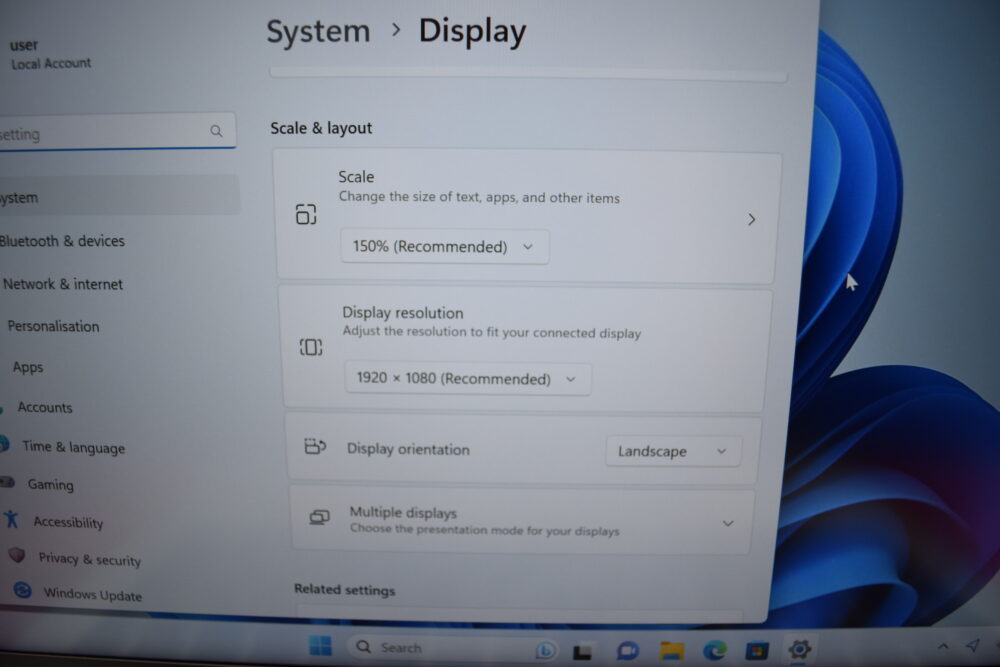1000x667 pixels.
Task: Expand the Multiple displays section
Action: [727, 524]
